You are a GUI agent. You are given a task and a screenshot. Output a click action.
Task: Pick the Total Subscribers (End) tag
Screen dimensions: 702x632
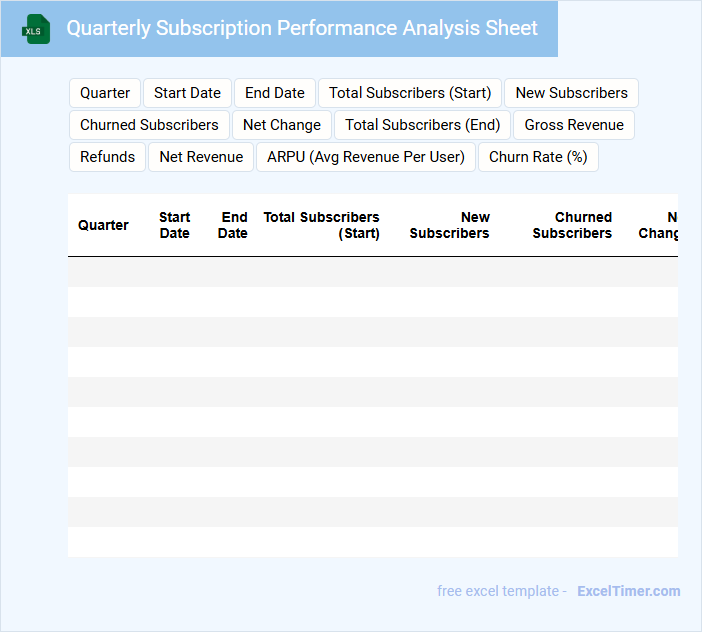pyautogui.click(x=423, y=125)
